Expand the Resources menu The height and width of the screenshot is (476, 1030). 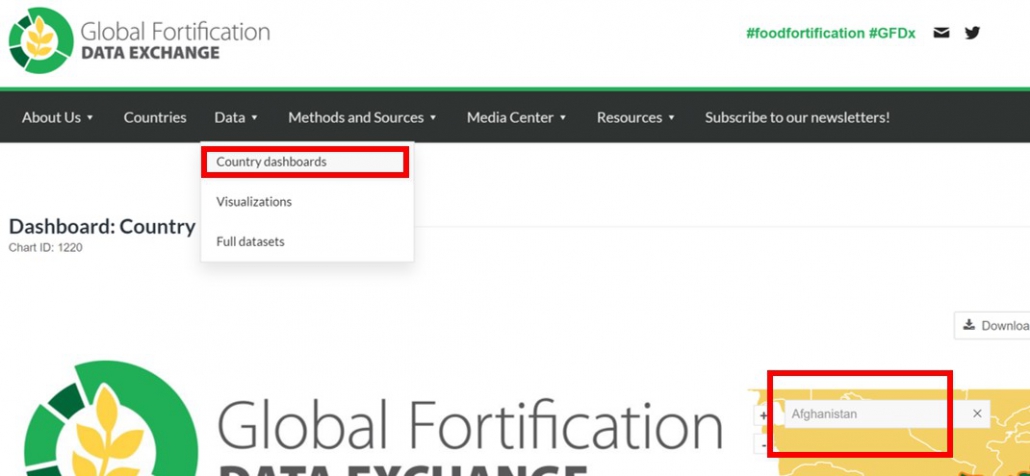point(635,118)
